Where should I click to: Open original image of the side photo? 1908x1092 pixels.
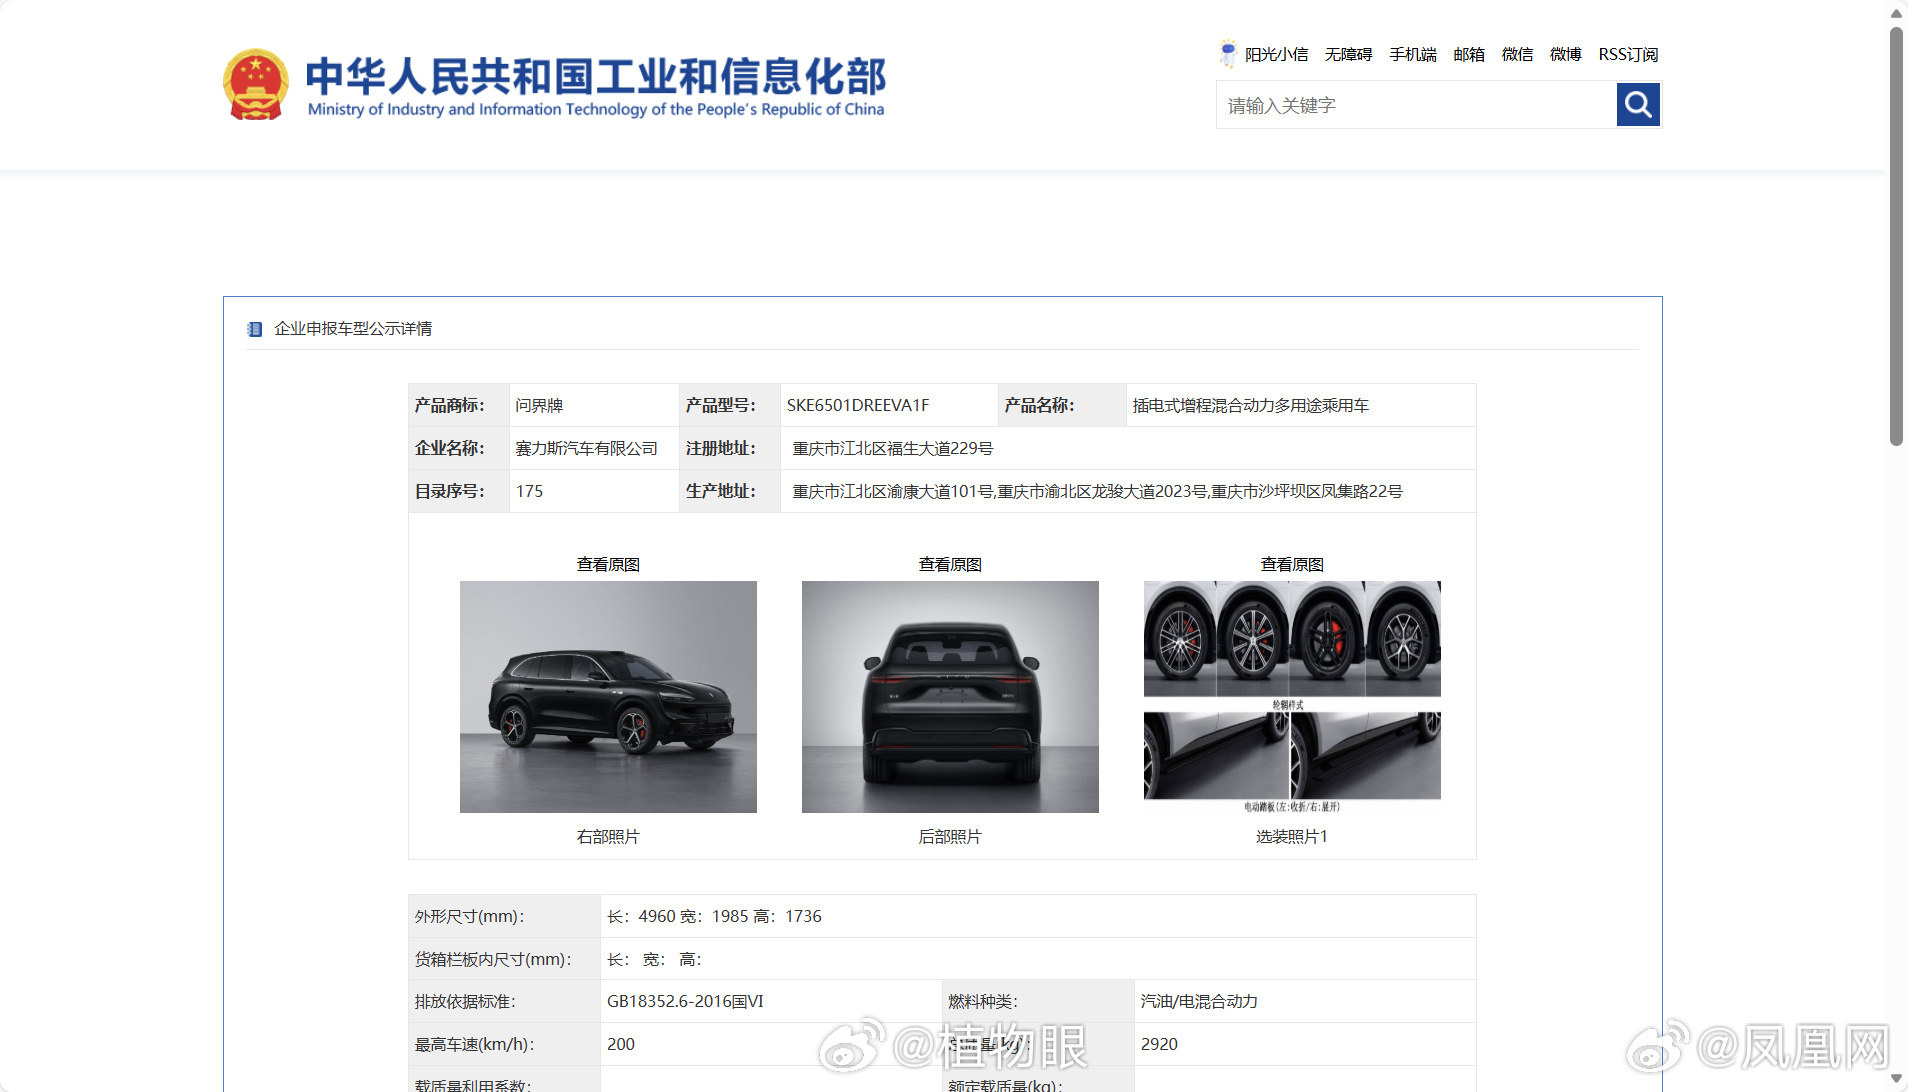(606, 563)
